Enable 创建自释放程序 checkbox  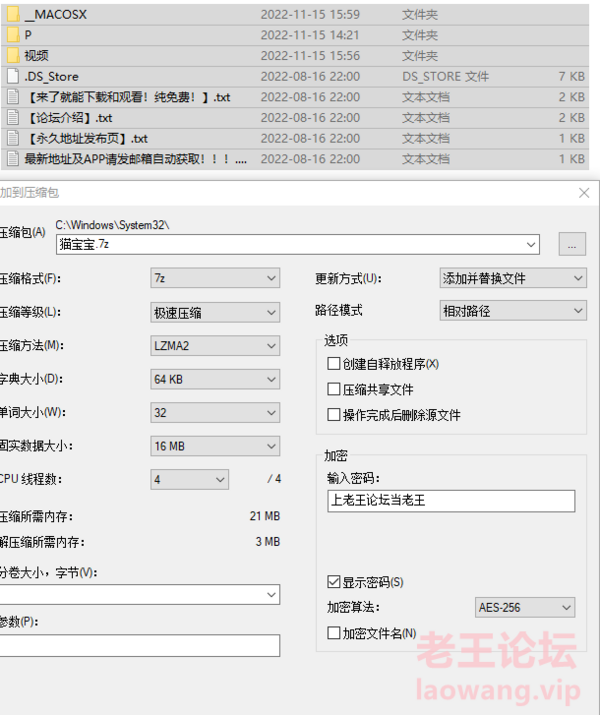[x=334, y=363]
